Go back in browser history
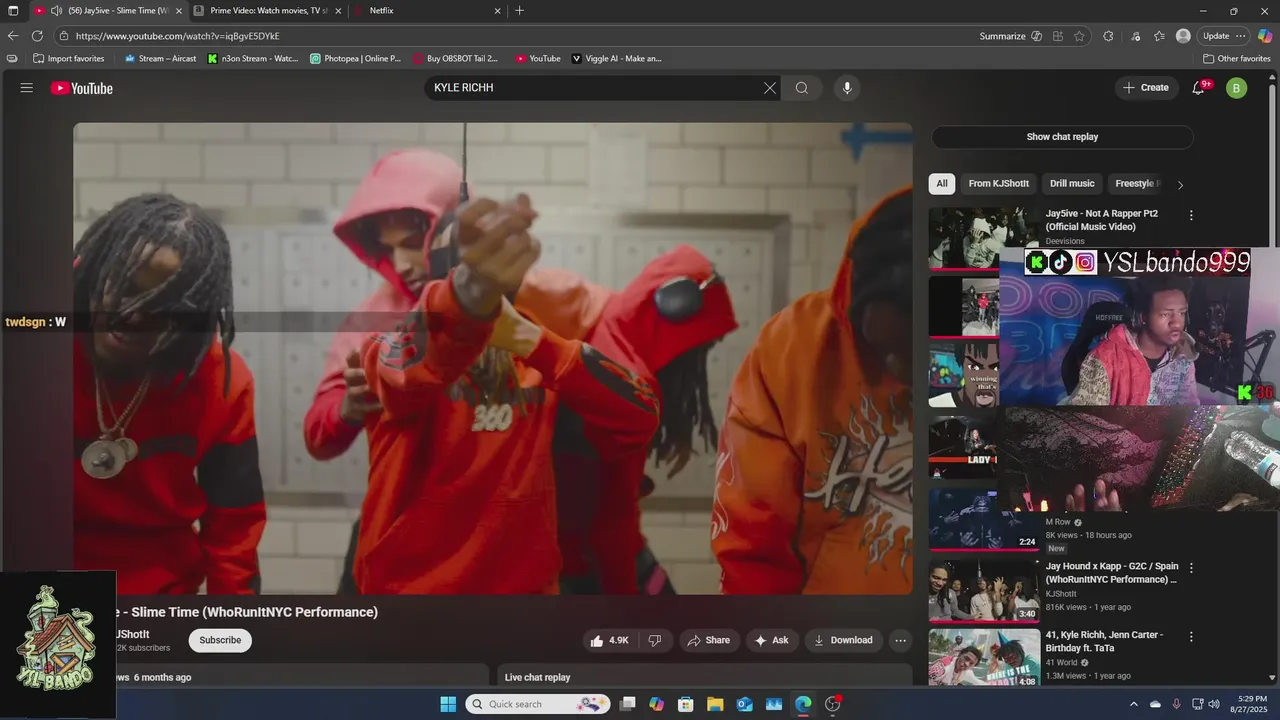 click(x=13, y=36)
